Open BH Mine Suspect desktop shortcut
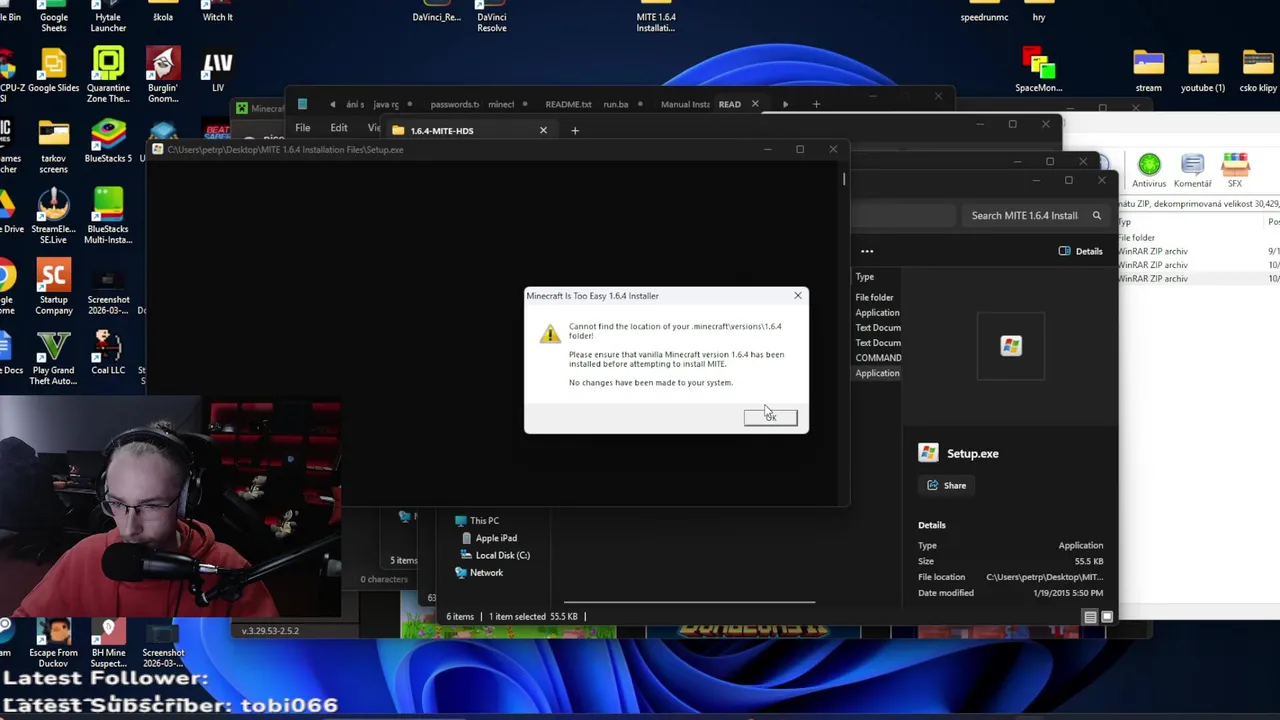 click(108, 643)
